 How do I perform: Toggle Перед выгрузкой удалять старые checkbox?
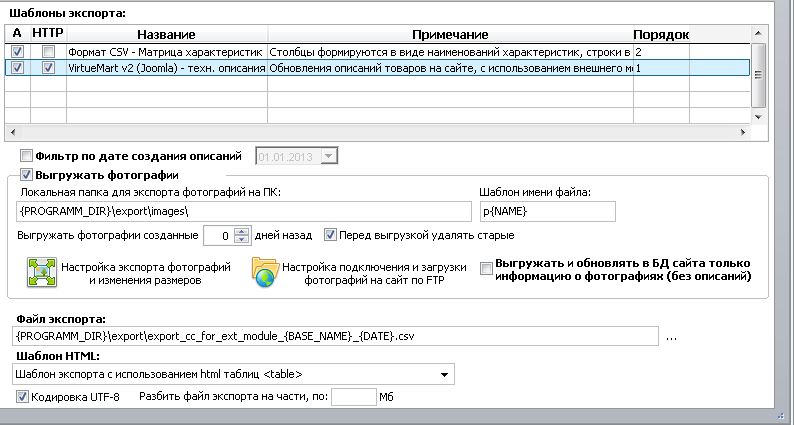(330, 235)
